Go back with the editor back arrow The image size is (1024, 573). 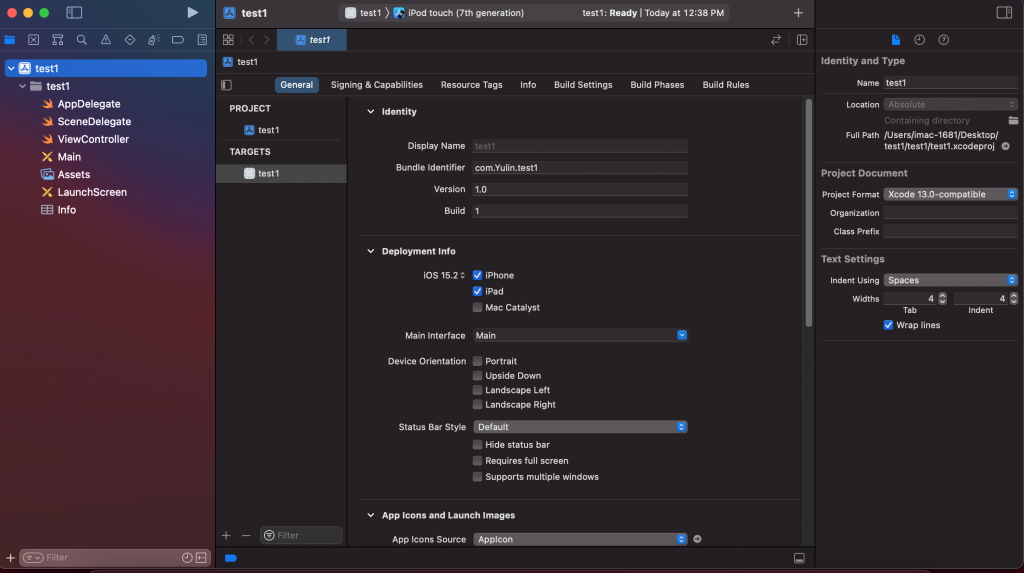pyautogui.click(x=251, y=40)
